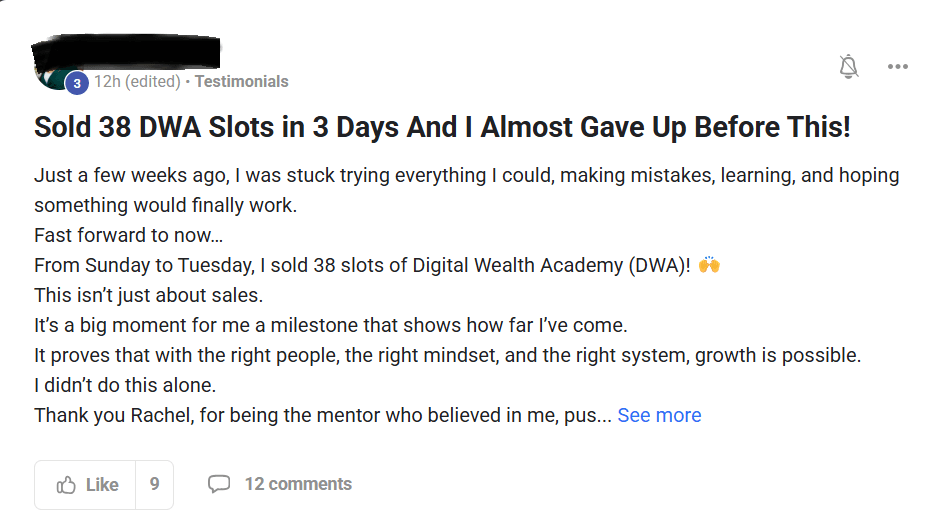Viewport: 948px width, 525px height.
Task: Open the 12 comments section
Action: [x=298, y=484]
